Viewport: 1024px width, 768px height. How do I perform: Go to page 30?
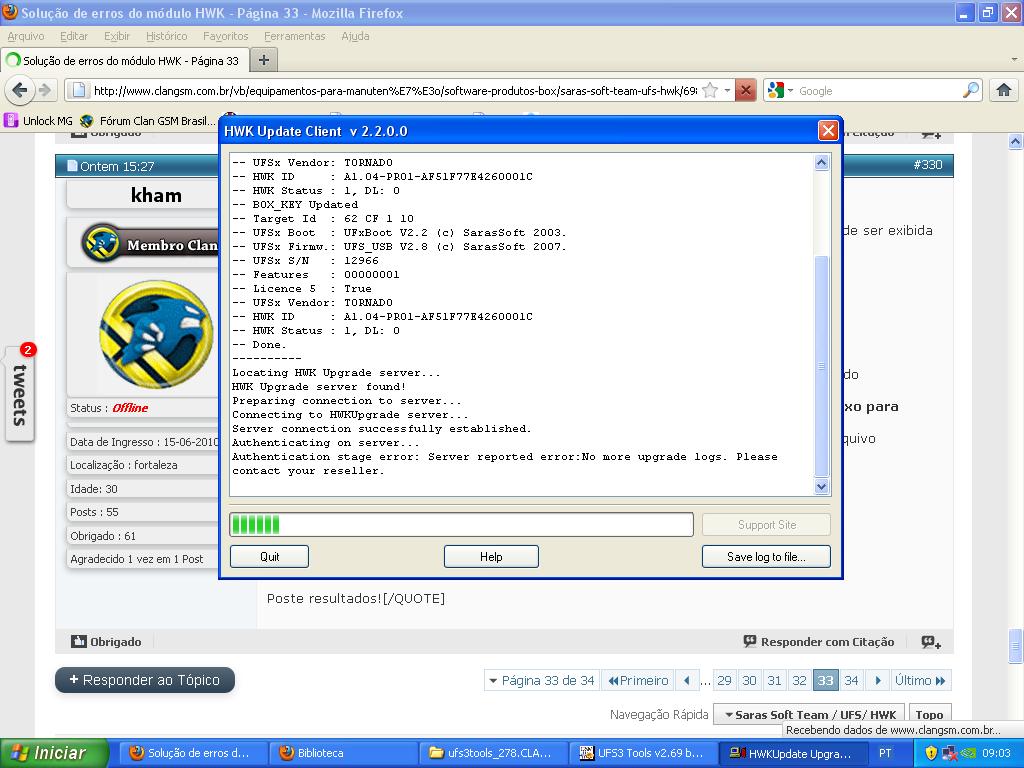pyautogui.click(x=749, y=680)
